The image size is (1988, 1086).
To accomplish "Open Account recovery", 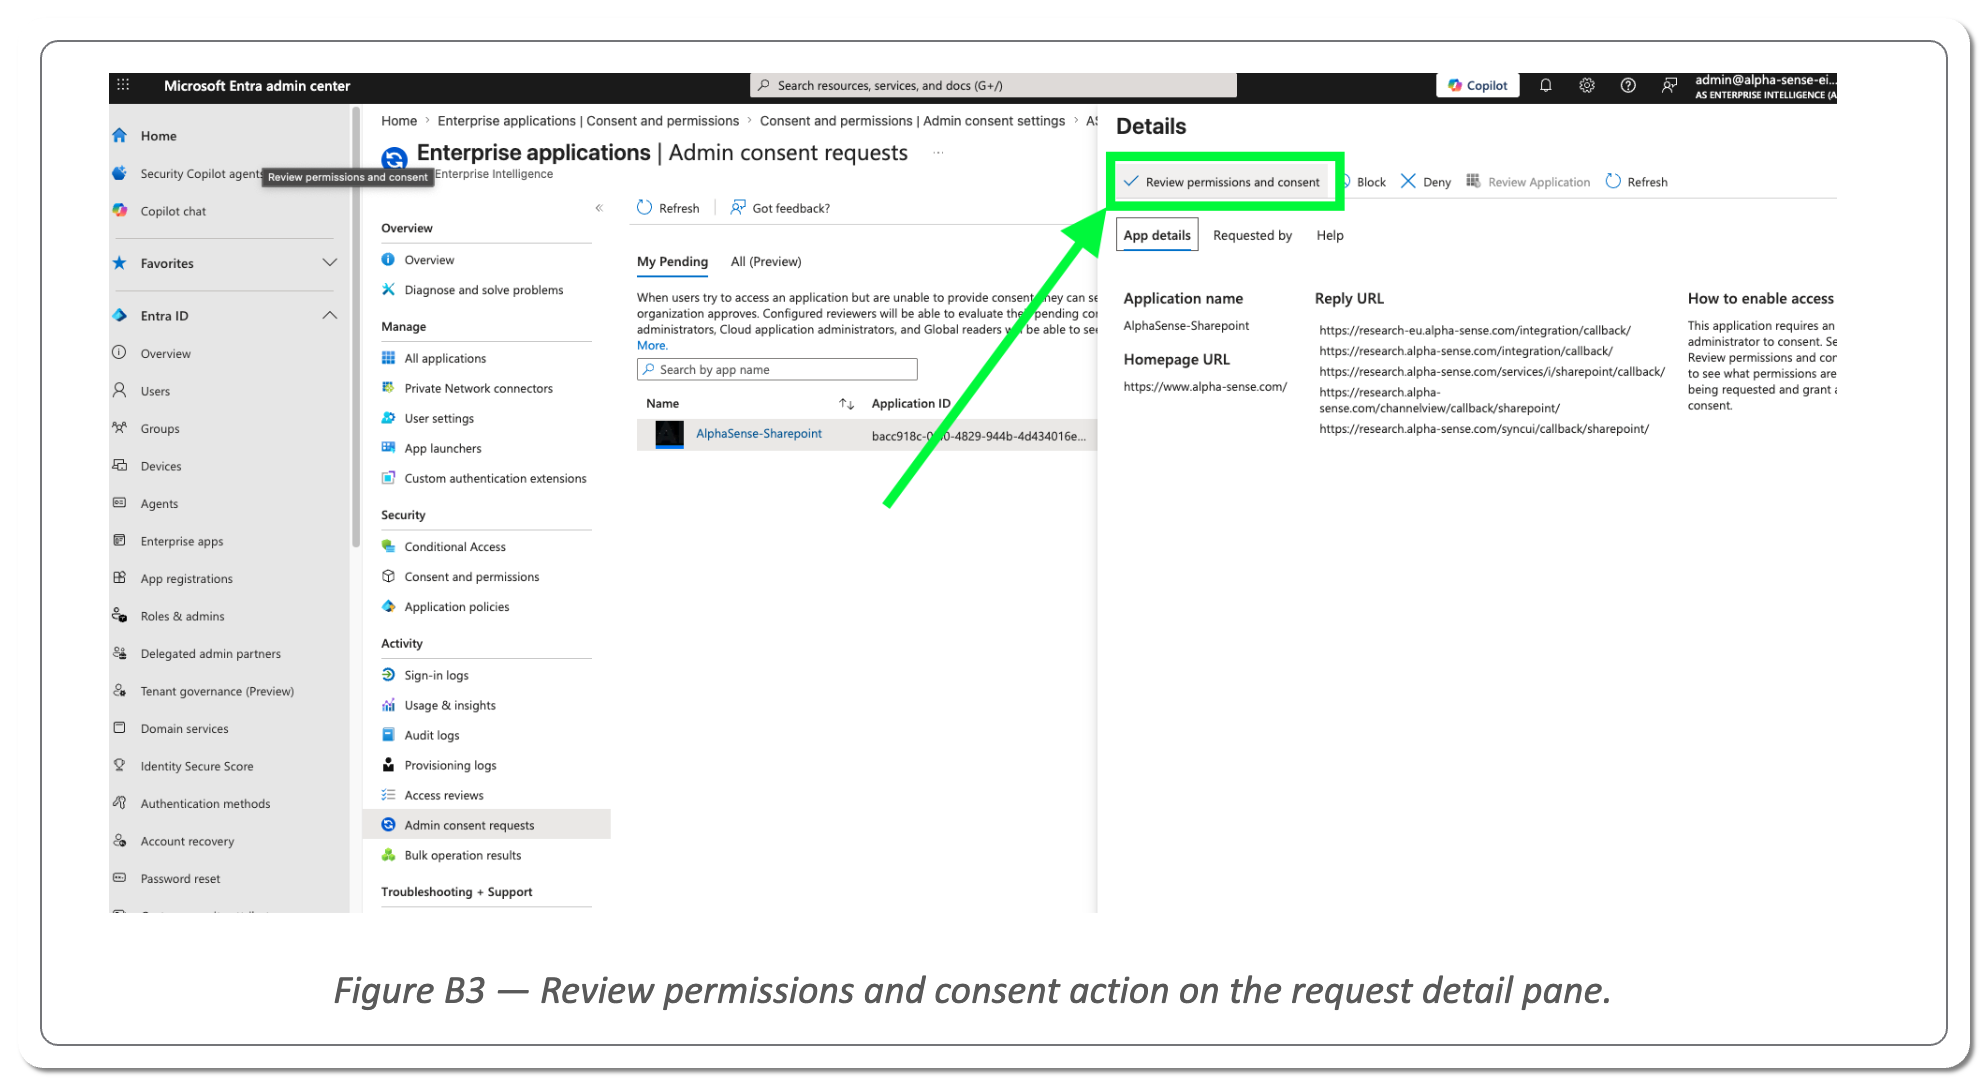I will tap(187, 841).
